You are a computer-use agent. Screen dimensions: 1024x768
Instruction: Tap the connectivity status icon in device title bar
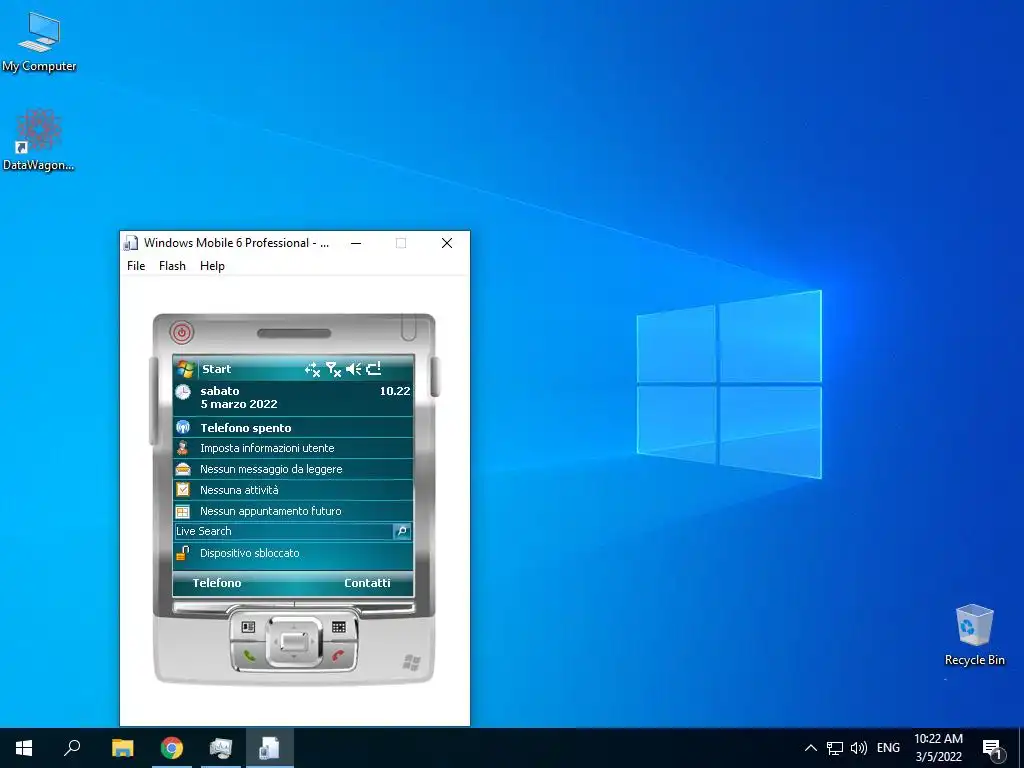click(312, 370)
